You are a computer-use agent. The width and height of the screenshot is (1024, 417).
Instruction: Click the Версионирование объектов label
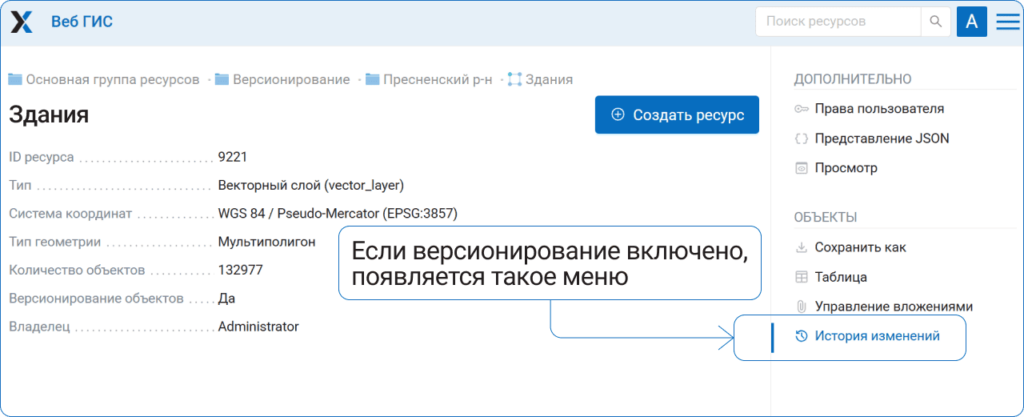click(96, 299)
